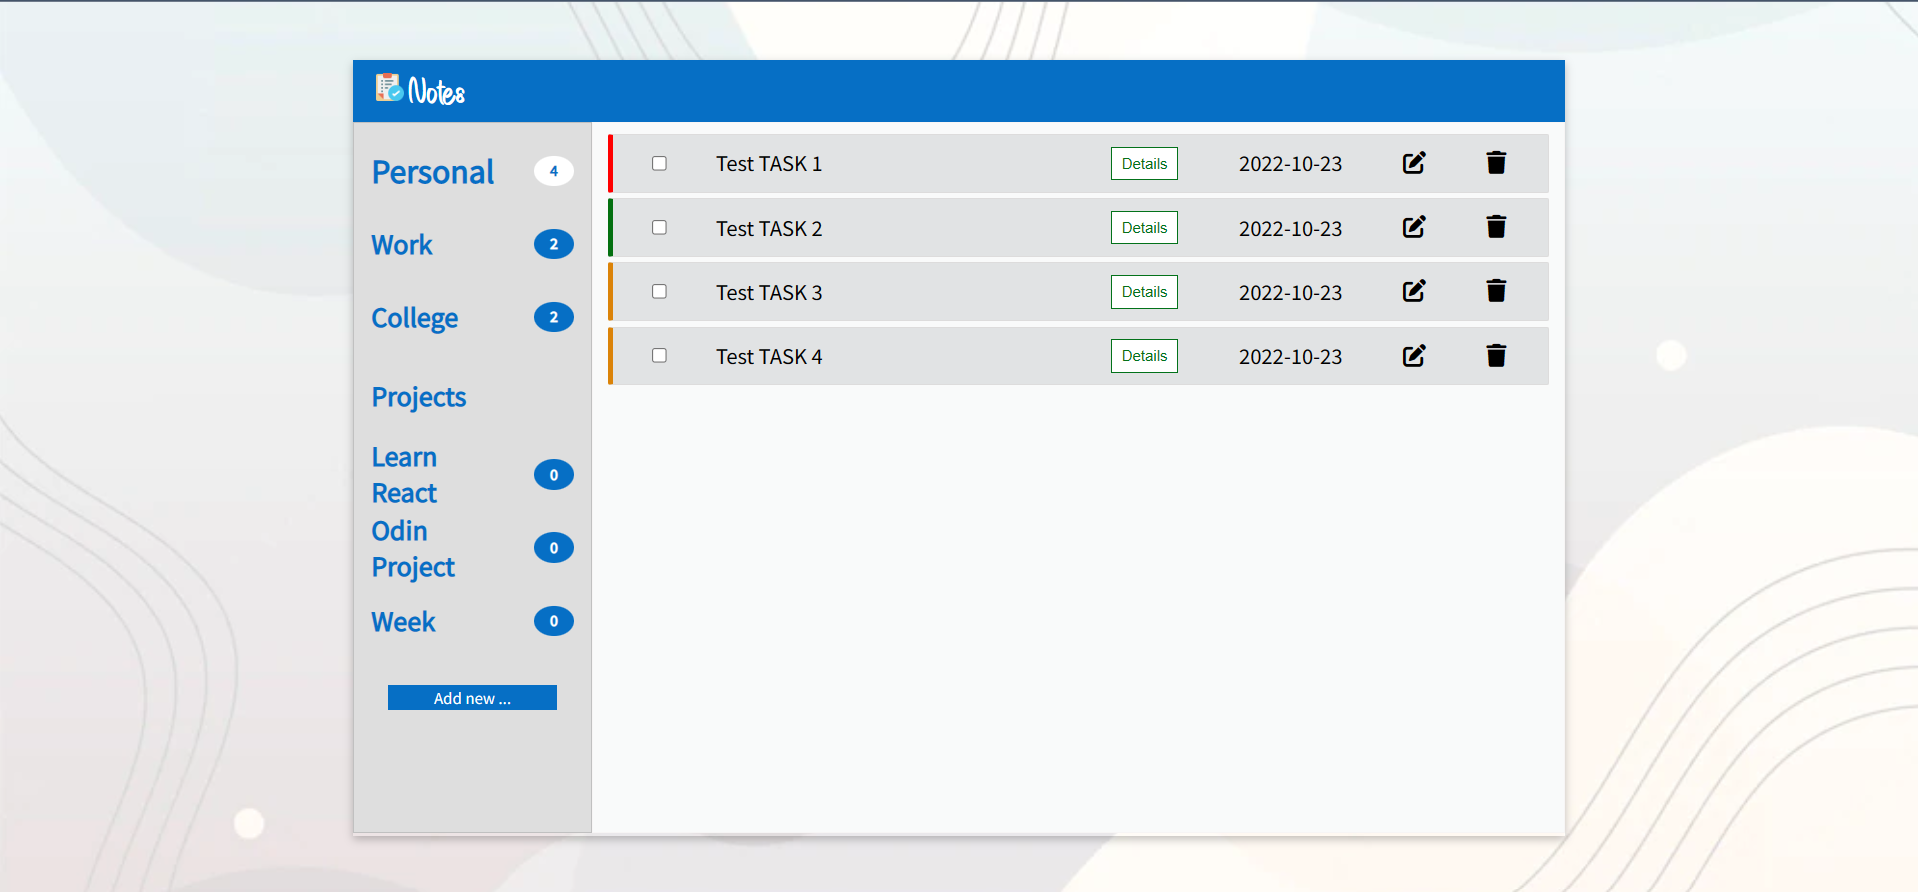The width and height of the screenshot is (1918, 892).
Task: Delete Test TASK 2 using trash icon
Action: tap(1496, 227)
